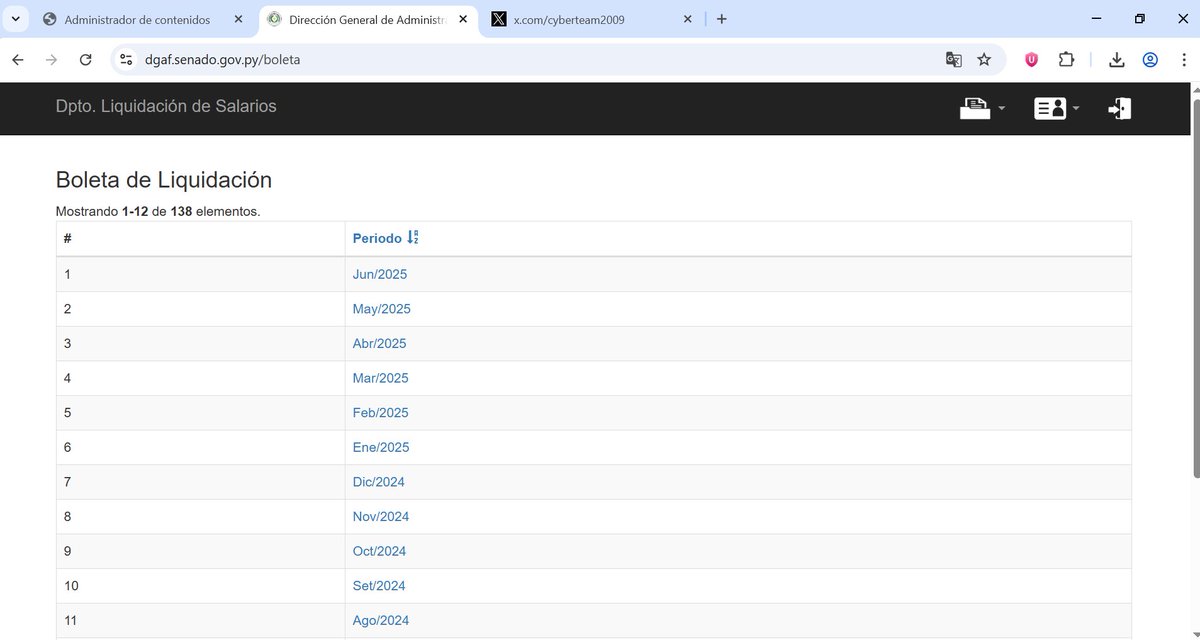The image size is (1200, 640).
Task: Expand the caret next to the boleta icon
Action: point(1001,109)
